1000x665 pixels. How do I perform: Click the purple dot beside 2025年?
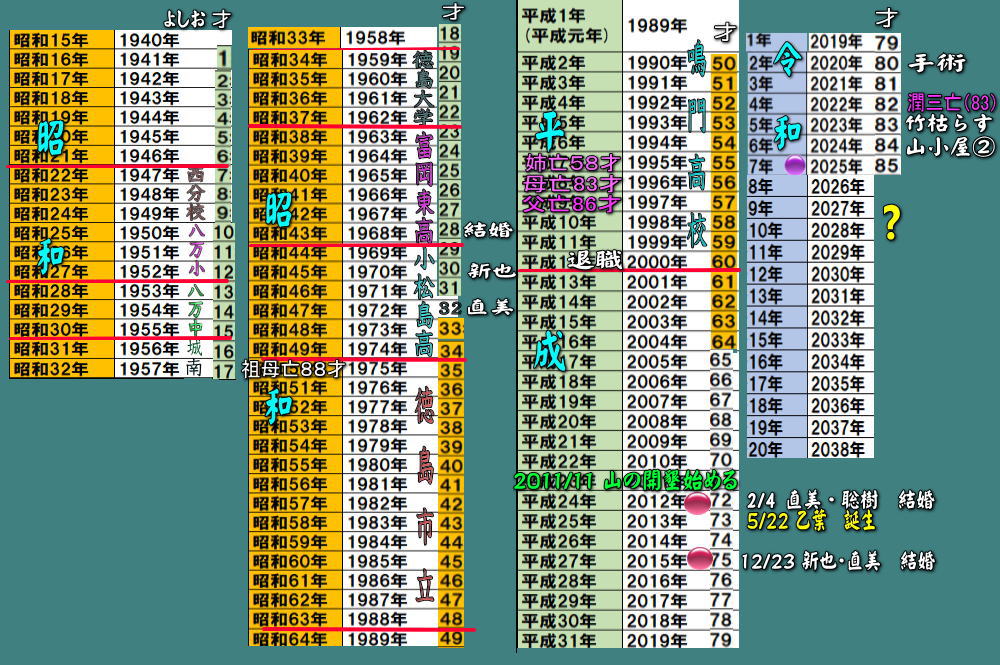795,165
